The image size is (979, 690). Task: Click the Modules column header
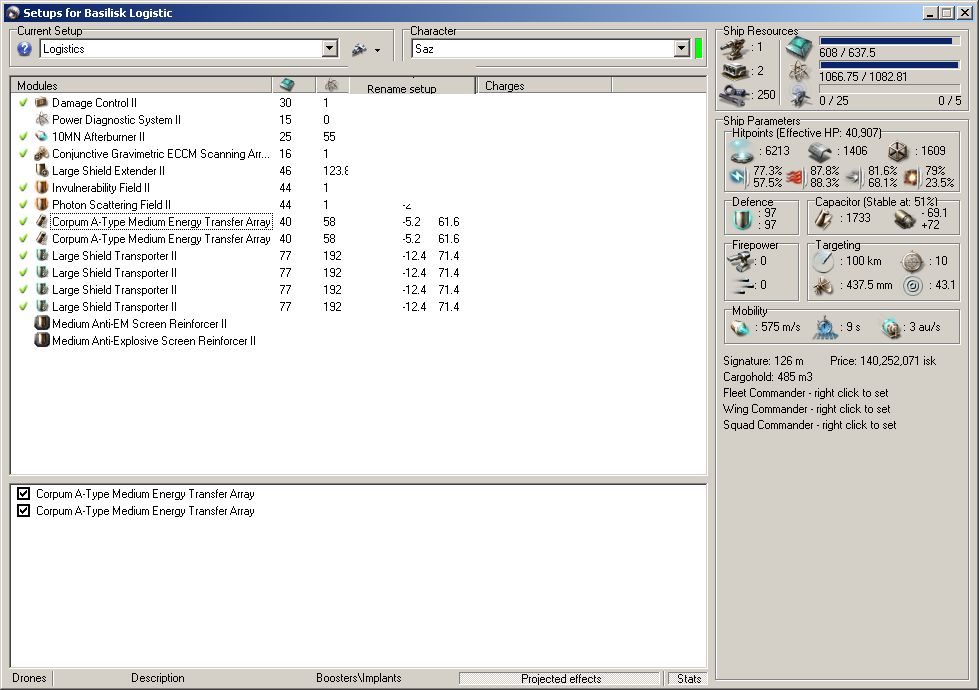(141, 86)
